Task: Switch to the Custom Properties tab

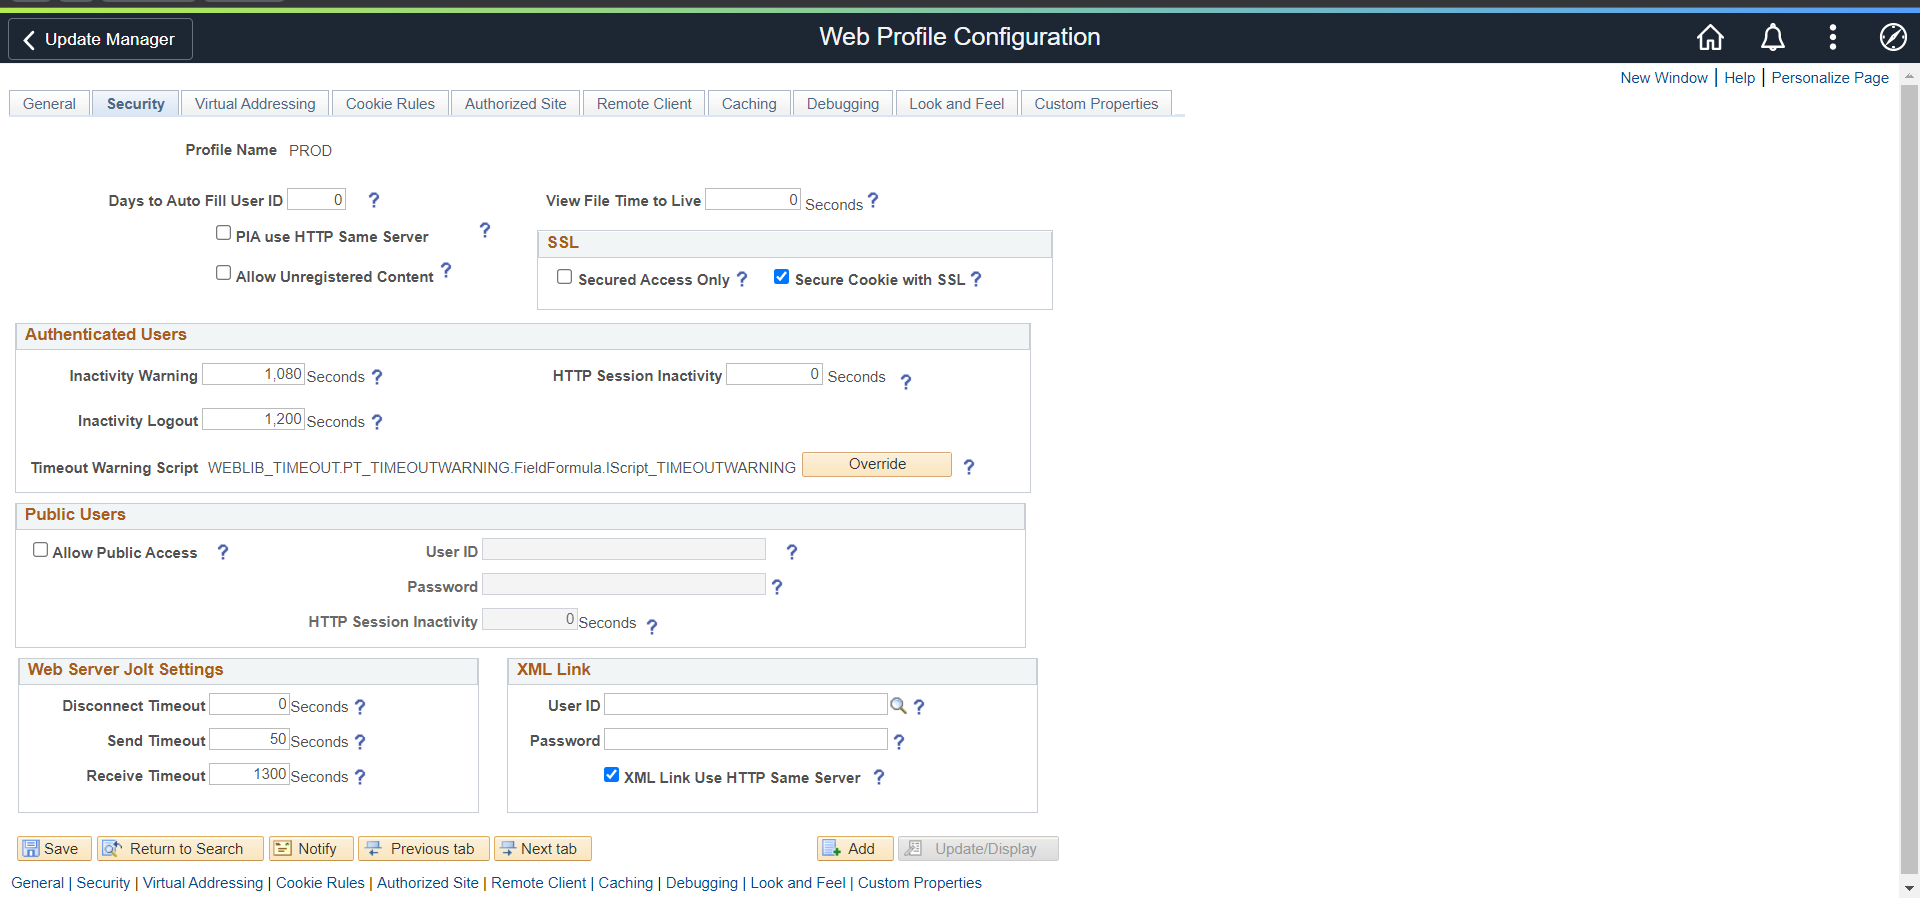Action: [1096, 104]
